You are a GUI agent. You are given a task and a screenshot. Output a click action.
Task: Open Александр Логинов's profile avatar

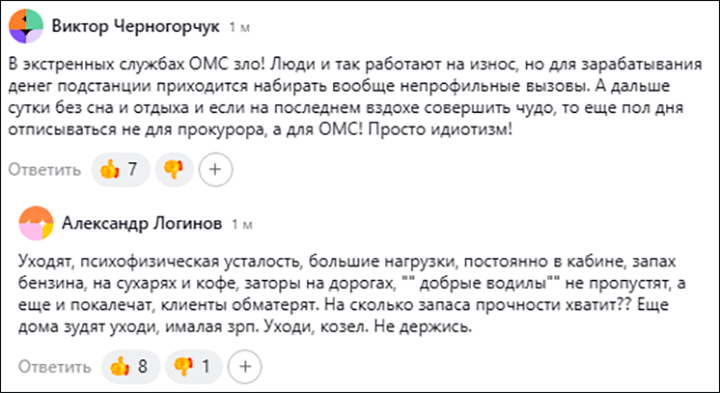(36, 224)
